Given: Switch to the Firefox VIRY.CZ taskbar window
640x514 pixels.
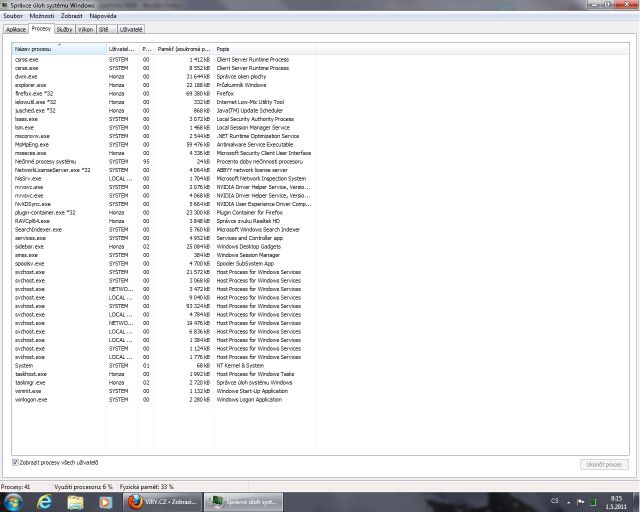Looking at the screenshot, I should 162,502.
